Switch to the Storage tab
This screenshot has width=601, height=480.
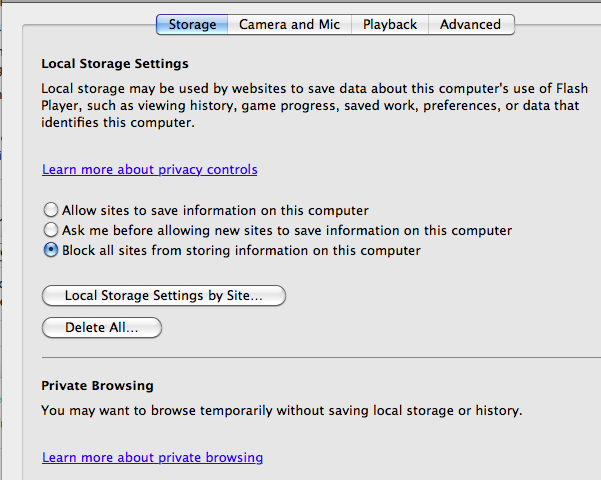pos(192,24)
